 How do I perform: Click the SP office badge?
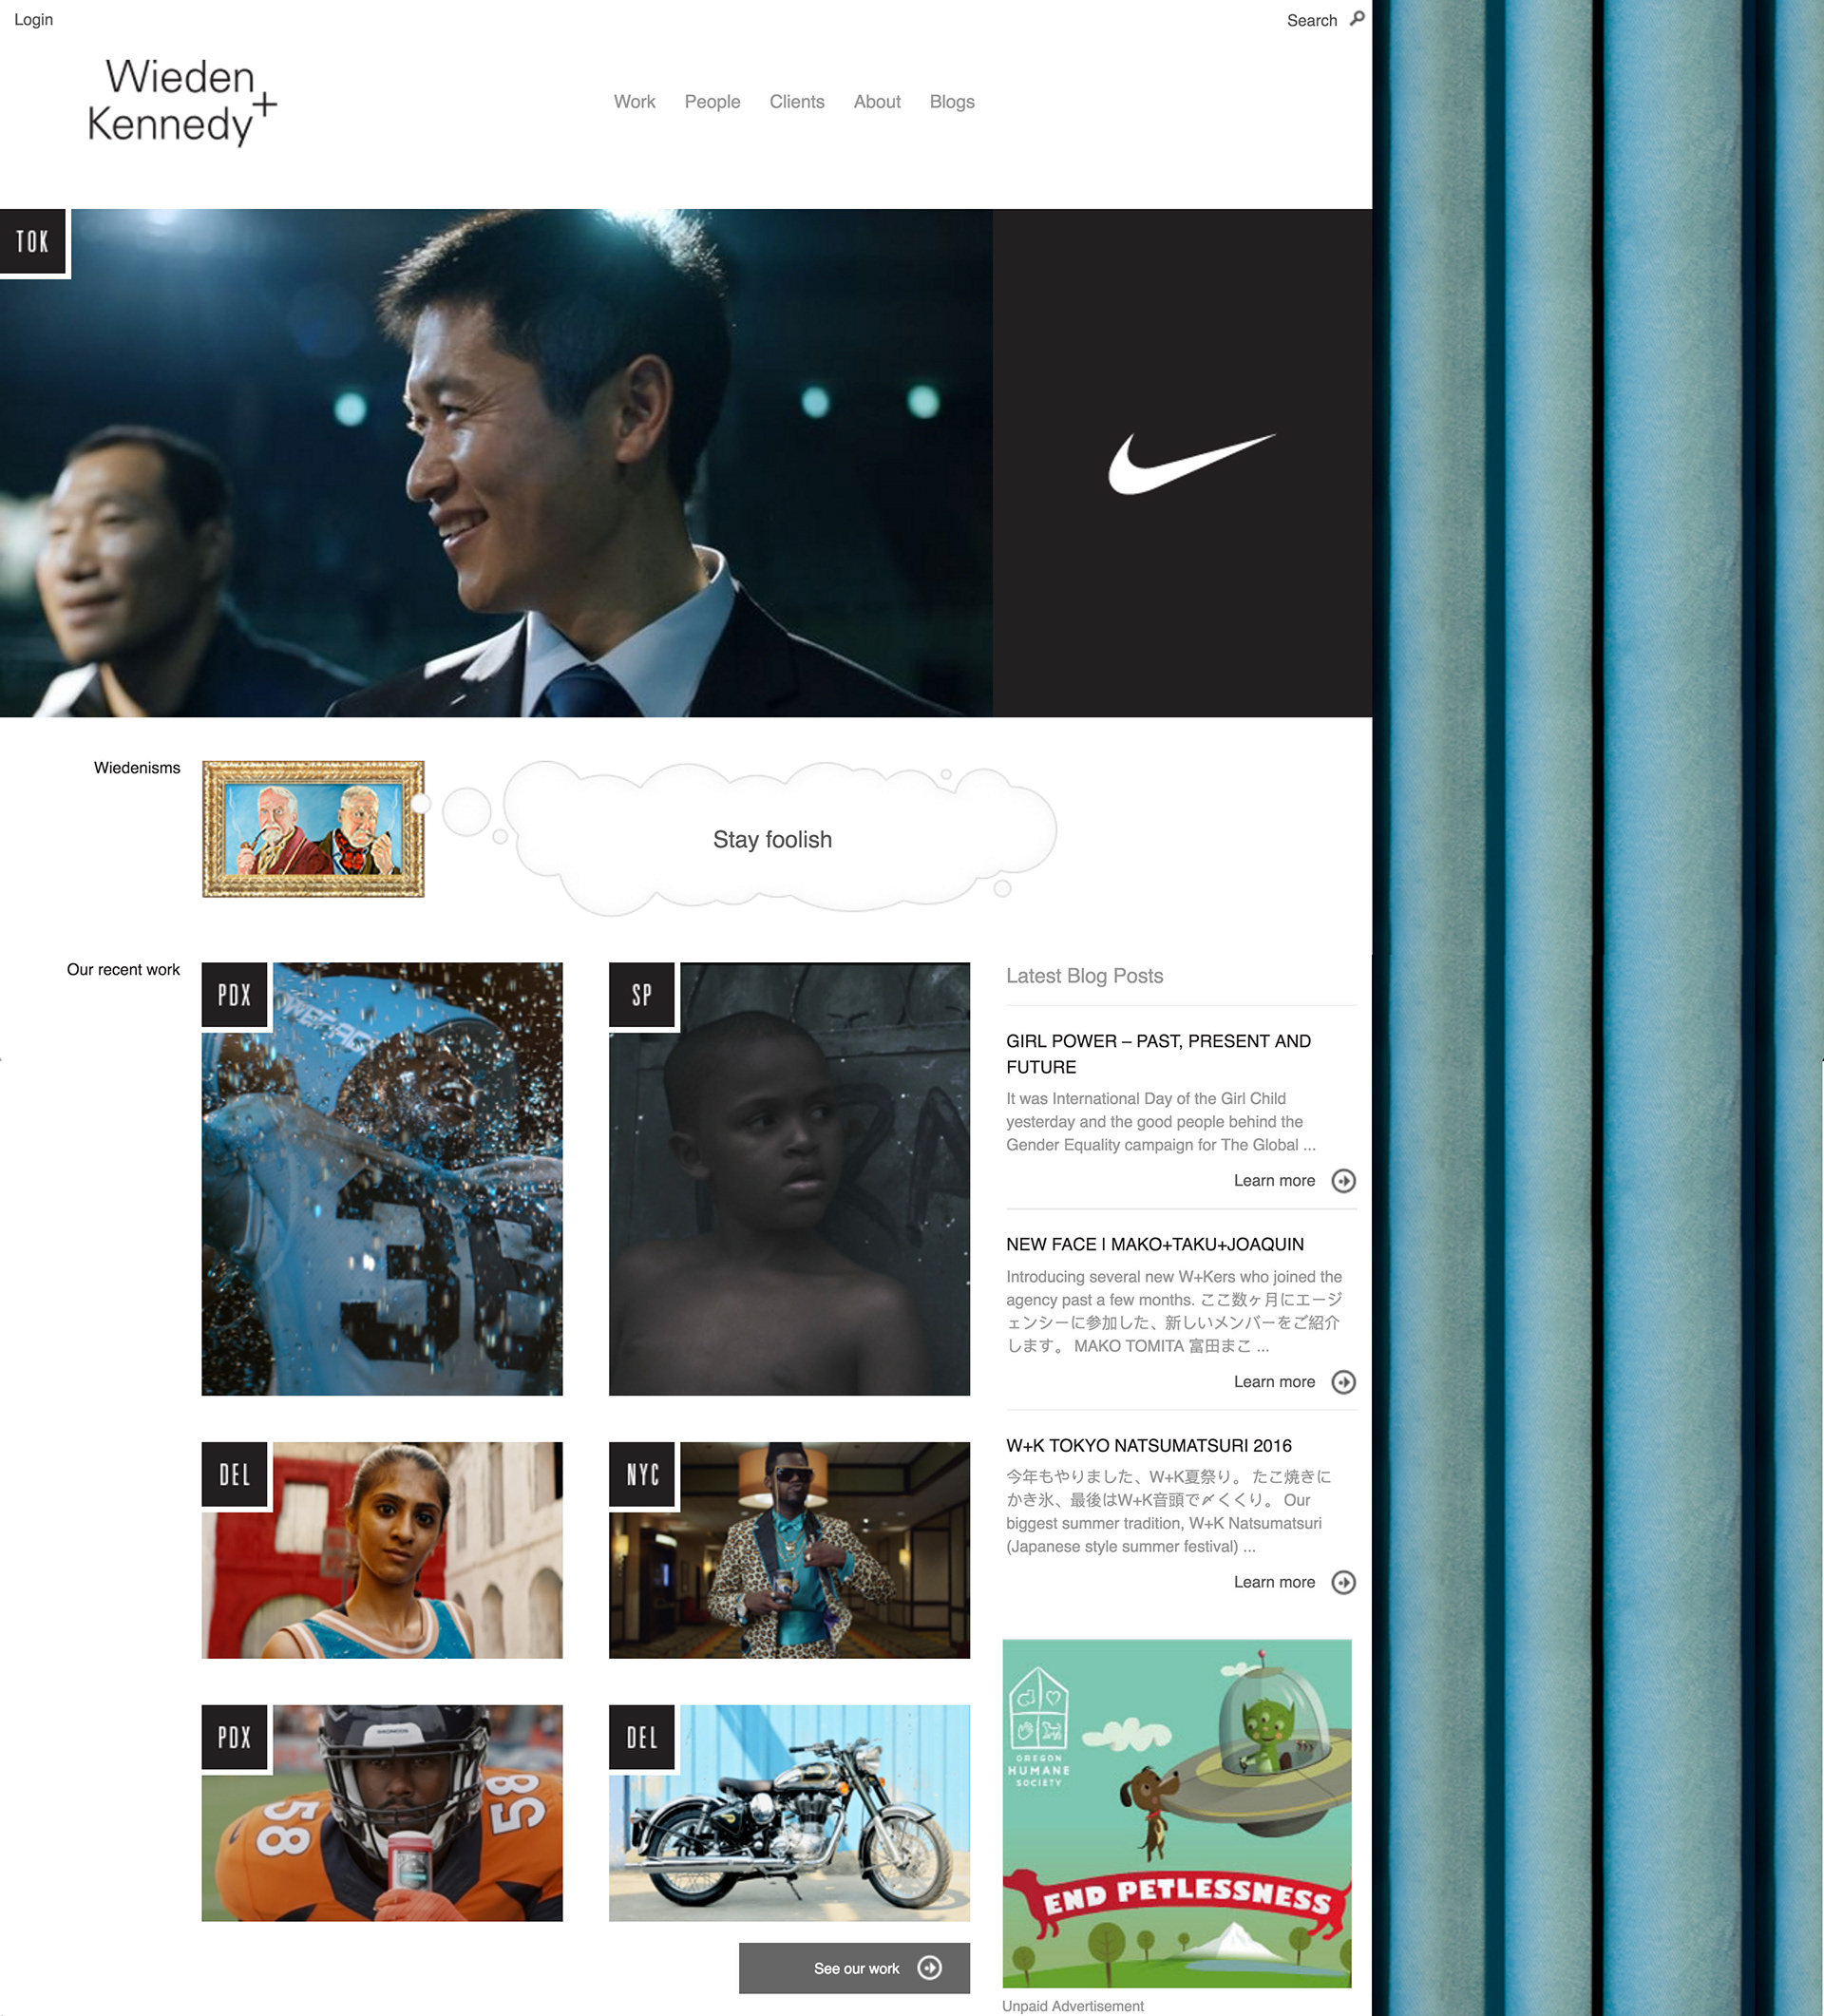pos(642,994)
